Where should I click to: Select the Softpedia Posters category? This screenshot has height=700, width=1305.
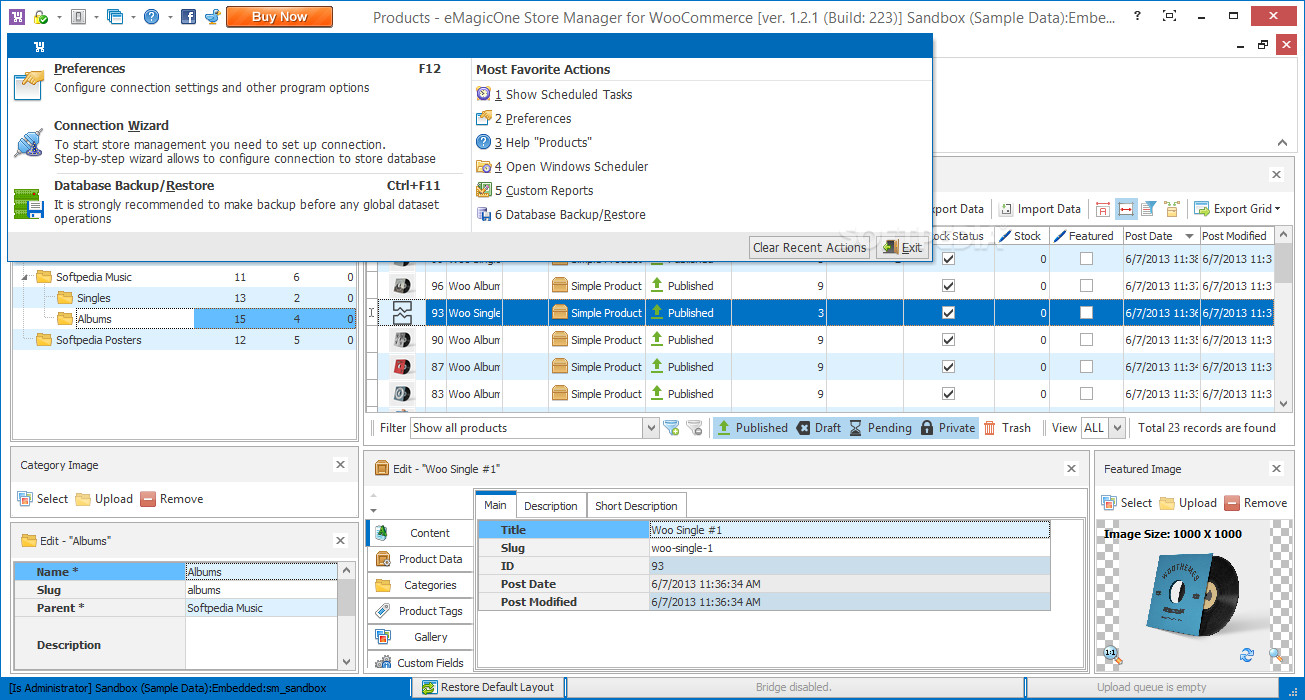pyautogui.click(x=98, y=340)
